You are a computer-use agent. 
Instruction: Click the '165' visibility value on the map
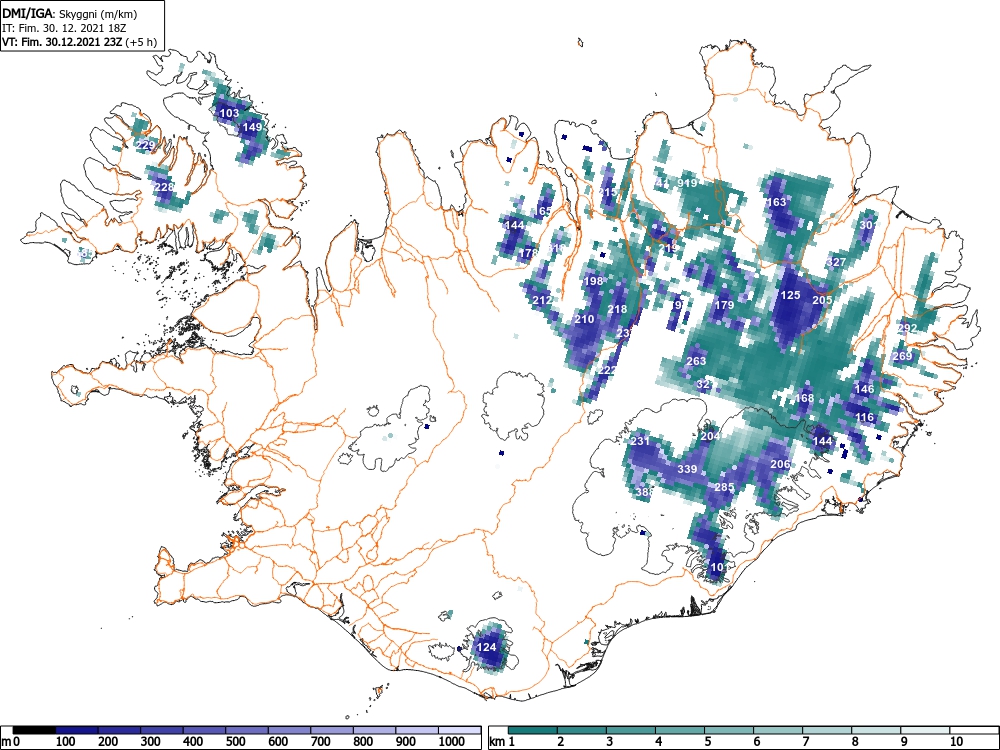click(x=544, y=211)
